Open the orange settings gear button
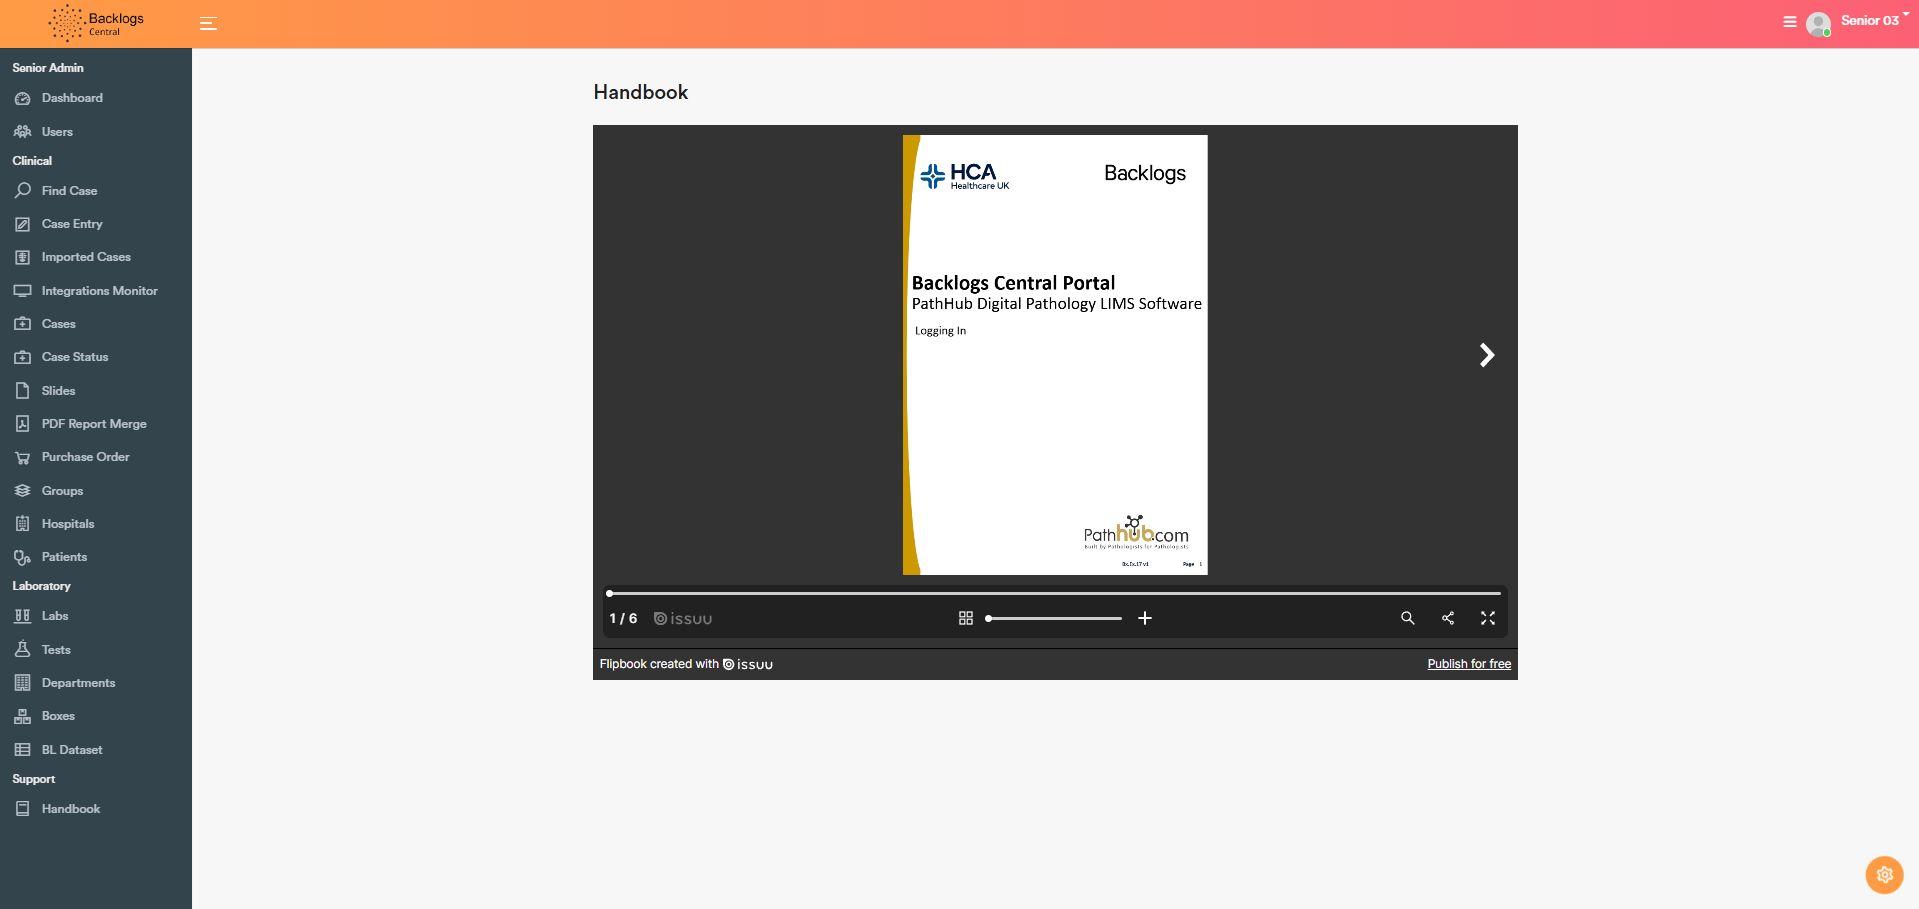The image size is (1919, 909). point(1885,875)
